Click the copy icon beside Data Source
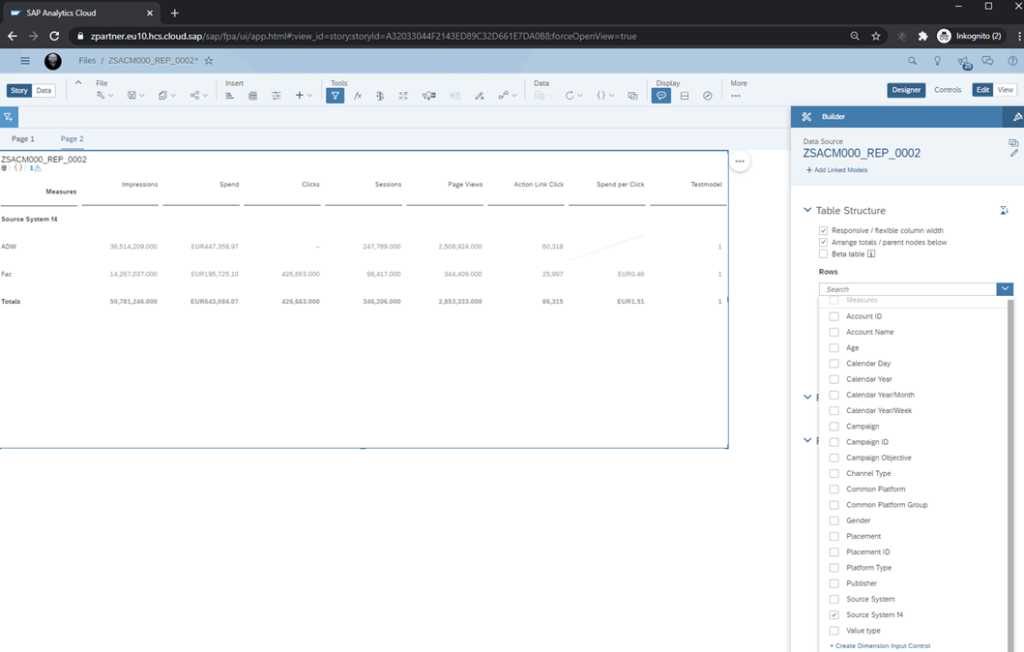 point(1013,142)
